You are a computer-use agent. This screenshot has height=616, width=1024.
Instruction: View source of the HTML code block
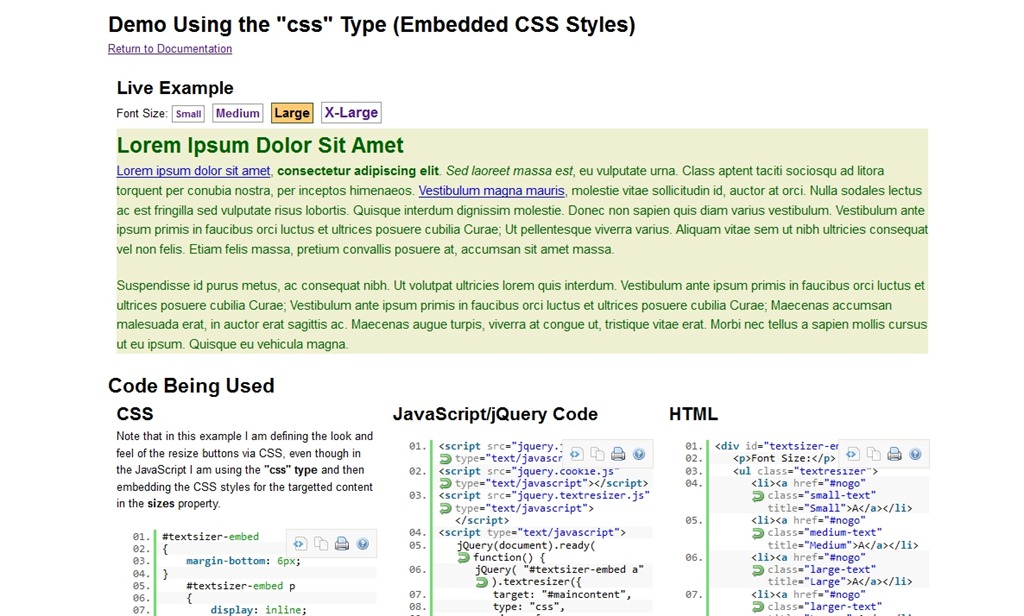(x=852, y=454)
